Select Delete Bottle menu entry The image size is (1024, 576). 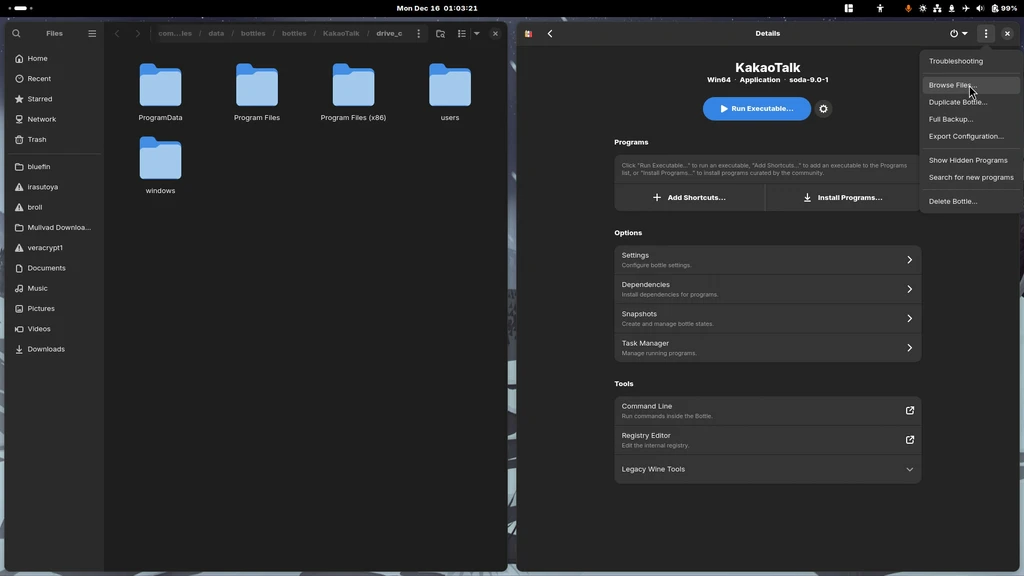coord(970,201)
